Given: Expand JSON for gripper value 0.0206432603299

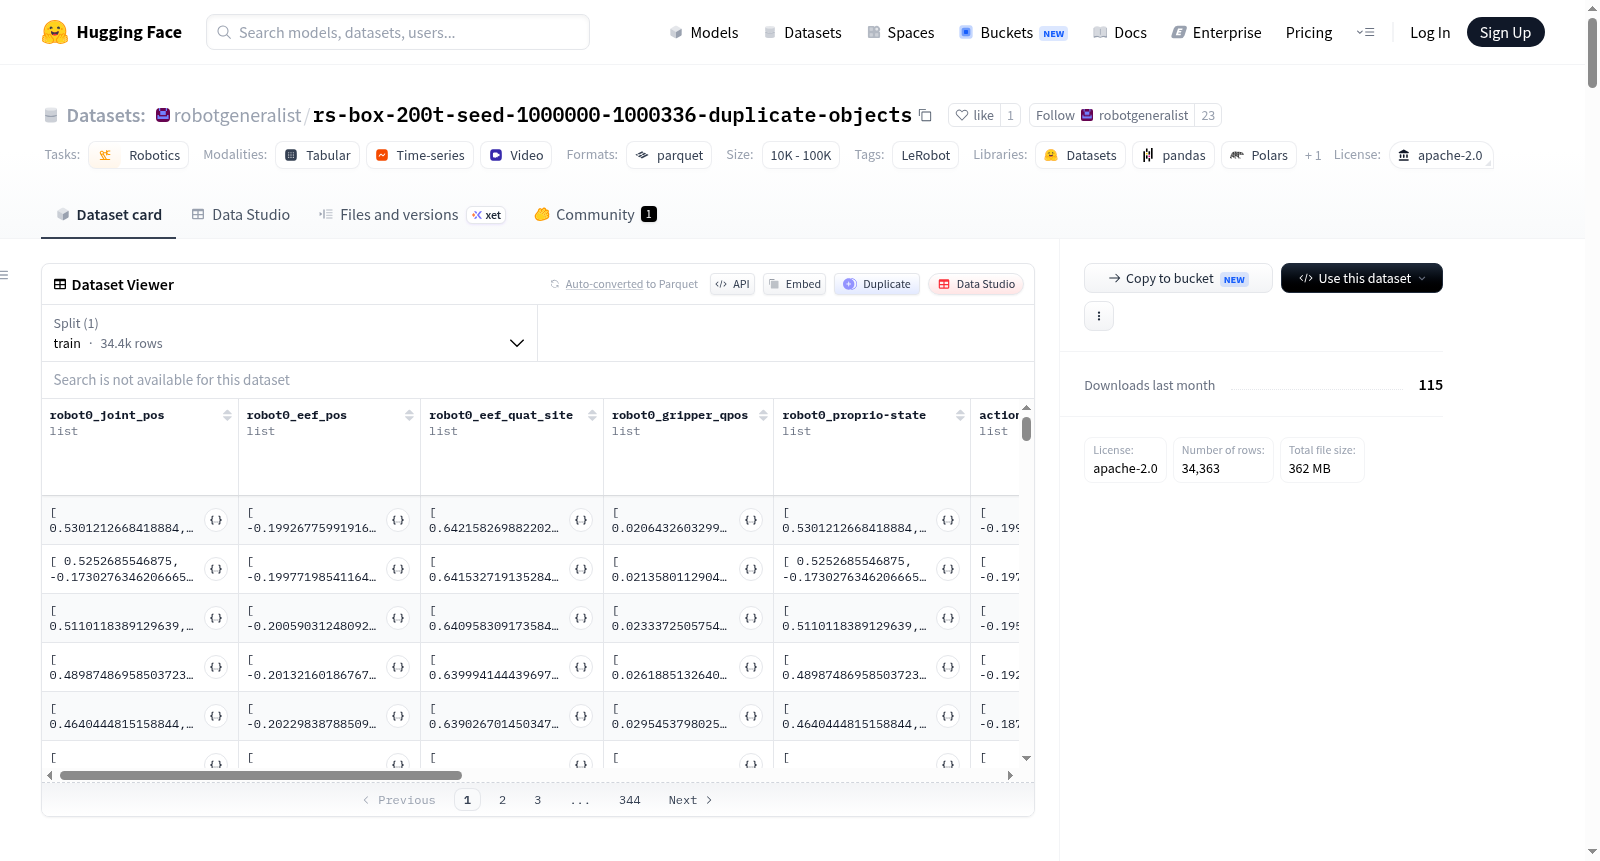Looking at the screenshot, I should (751, 520).
